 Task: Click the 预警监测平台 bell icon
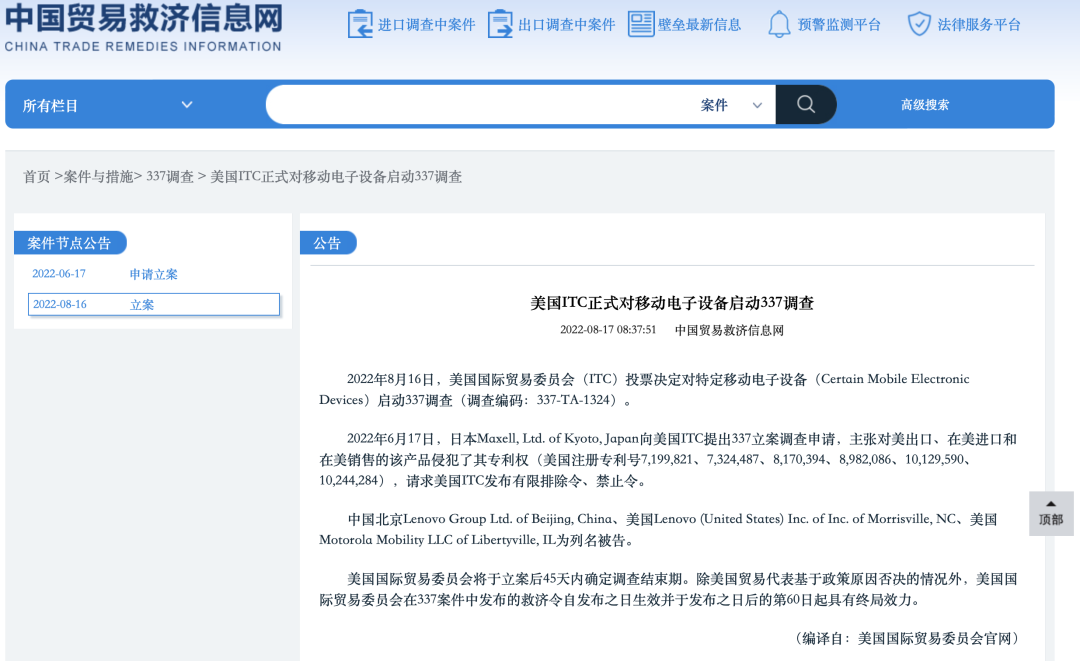(x=779, y=25)
